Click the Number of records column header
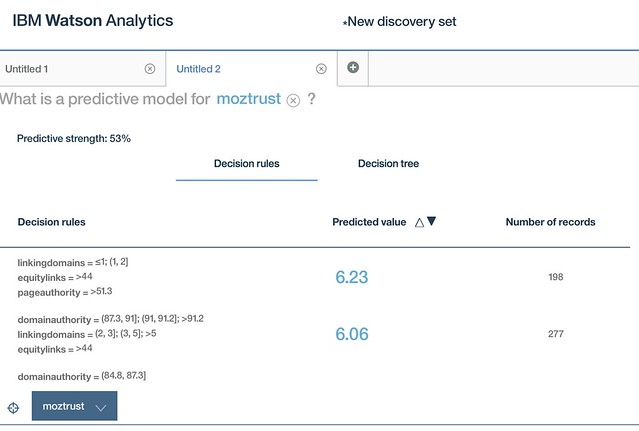Screen dimensions: 639x431 pyautogui.click(x=551, y=222)
